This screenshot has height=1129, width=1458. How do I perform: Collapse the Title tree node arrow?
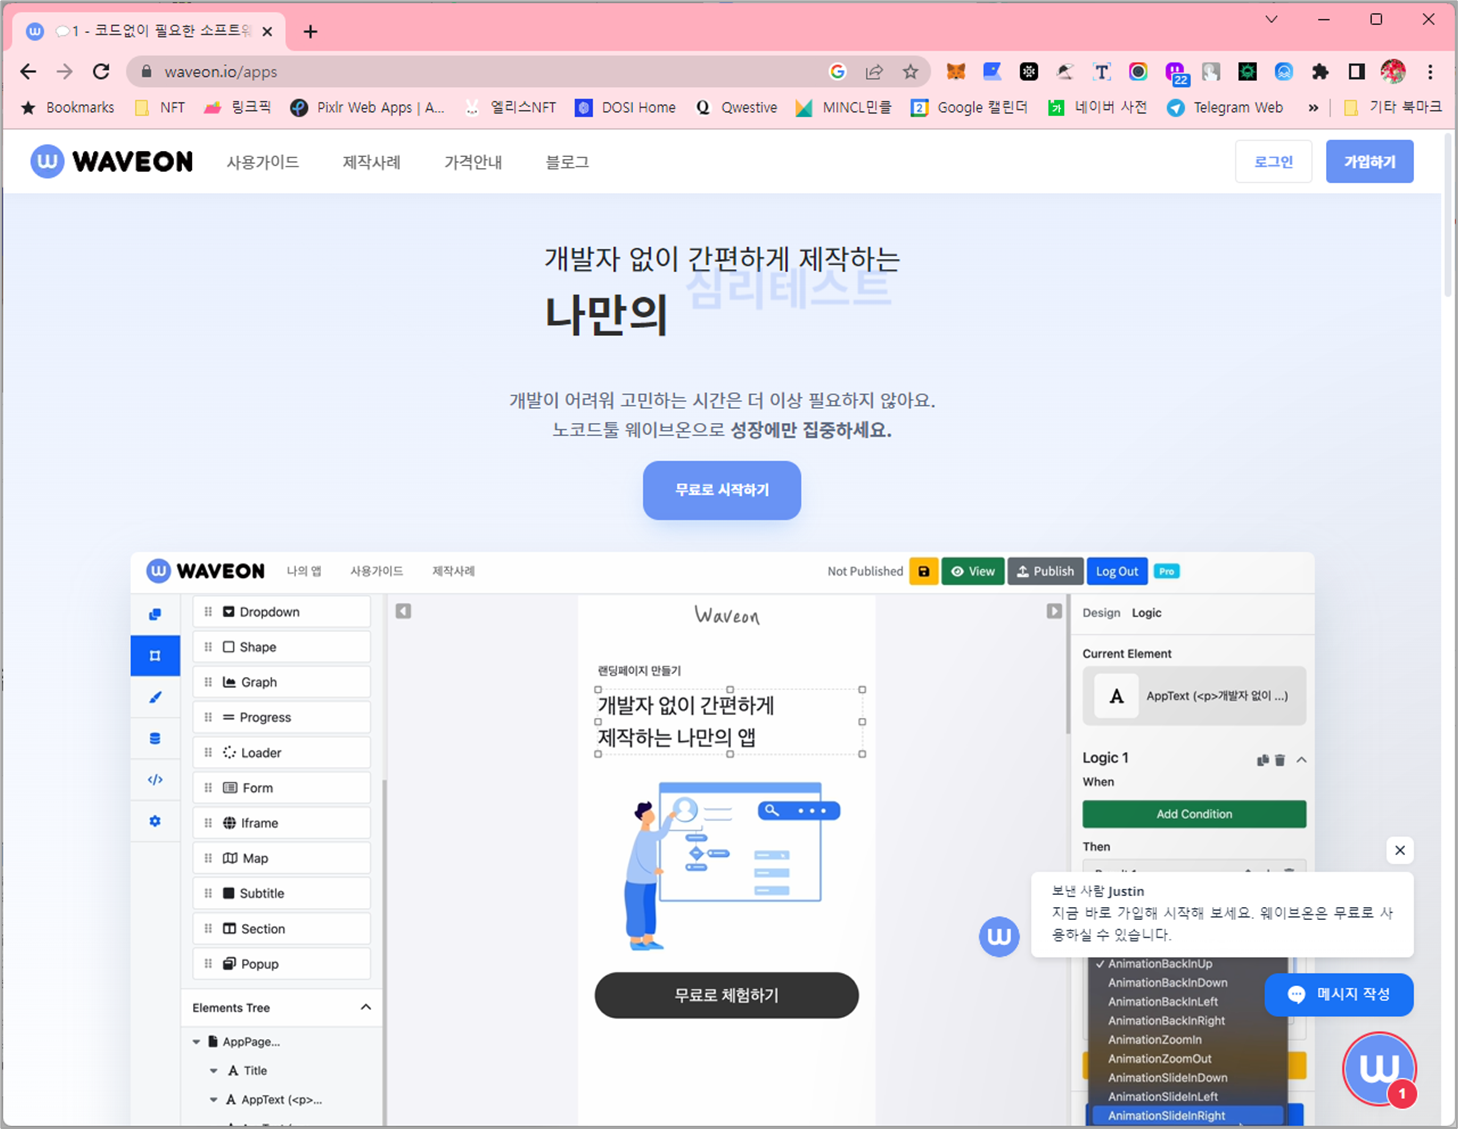213,1071
